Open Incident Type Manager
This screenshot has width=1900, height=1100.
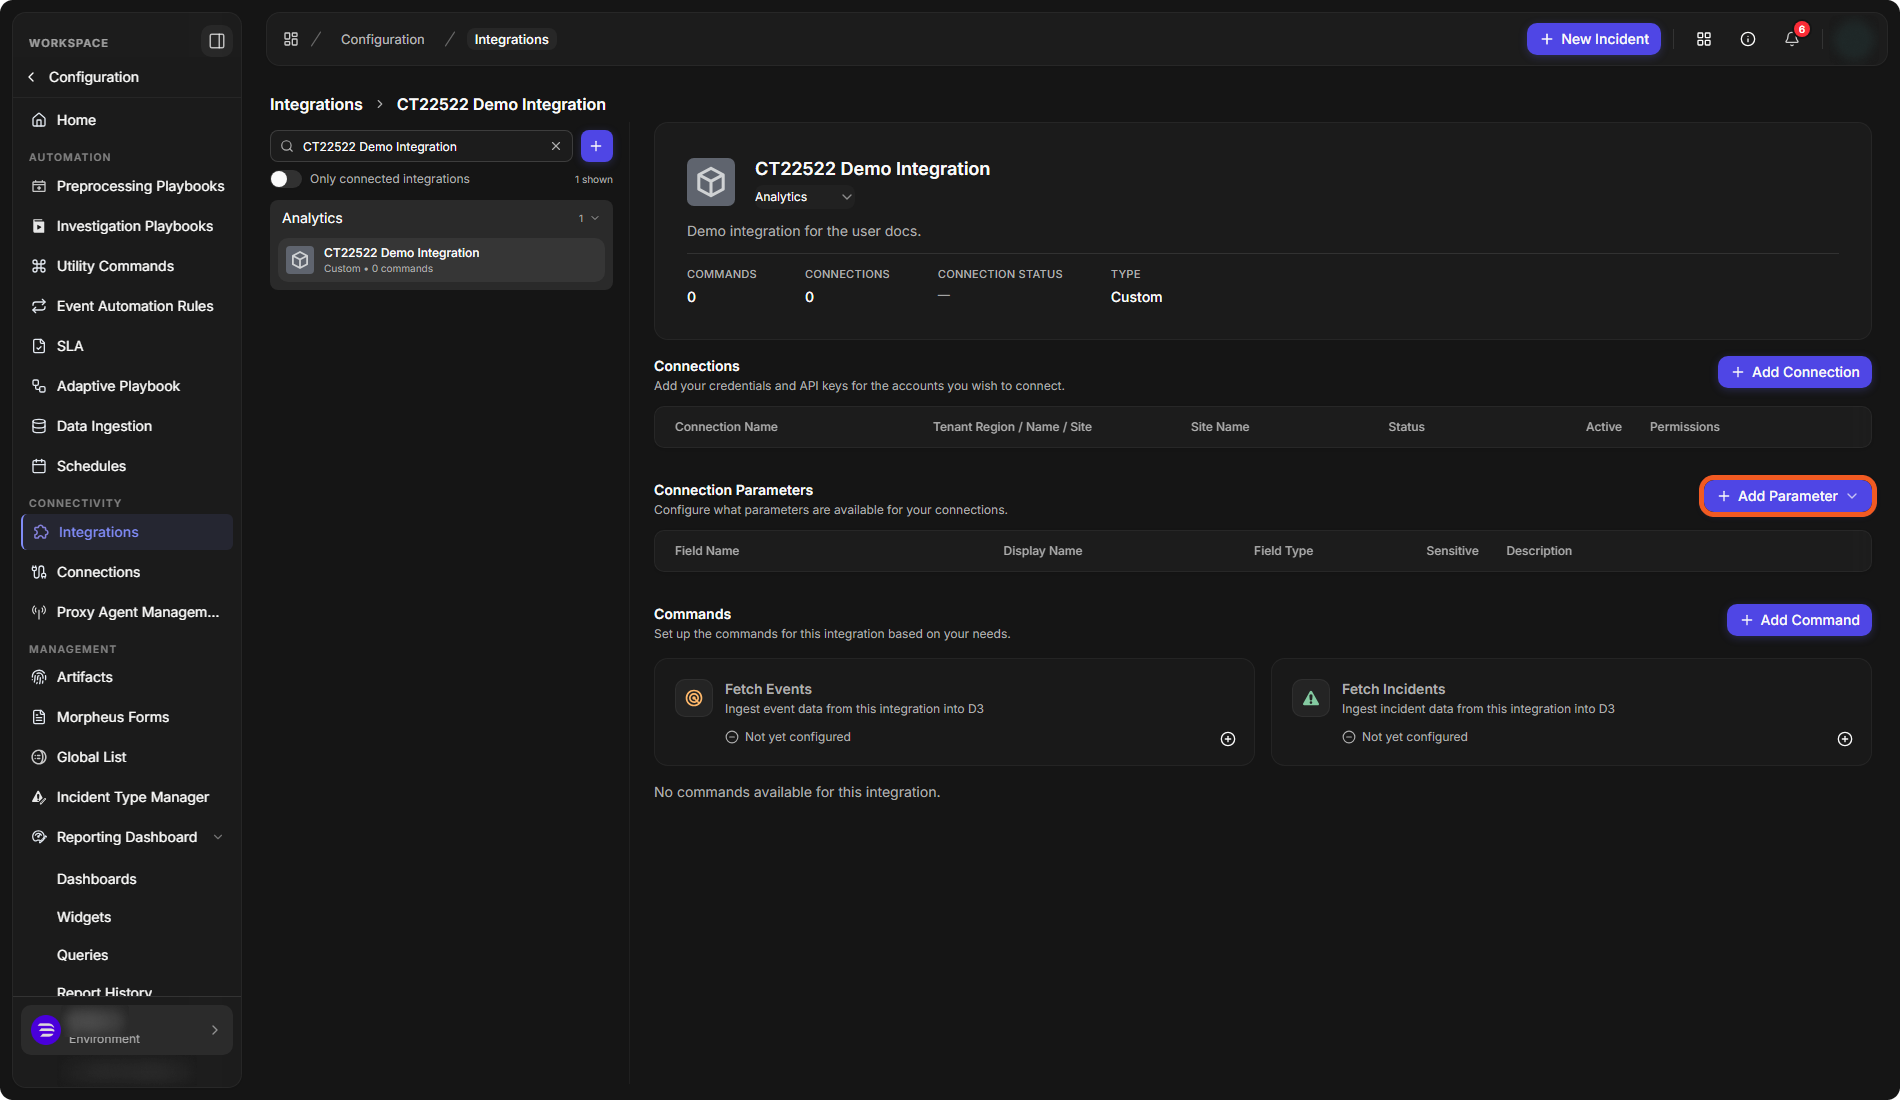pyautogui.click(x=127, y=797)
